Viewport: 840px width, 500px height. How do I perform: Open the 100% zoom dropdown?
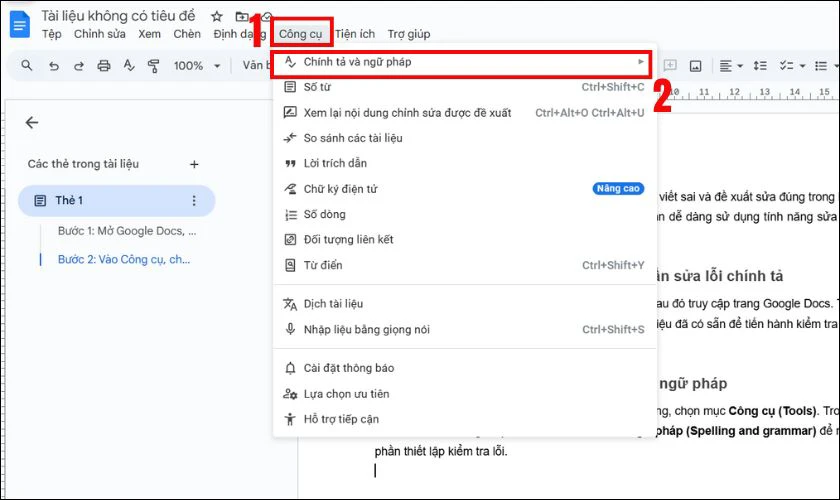[197, 66]
